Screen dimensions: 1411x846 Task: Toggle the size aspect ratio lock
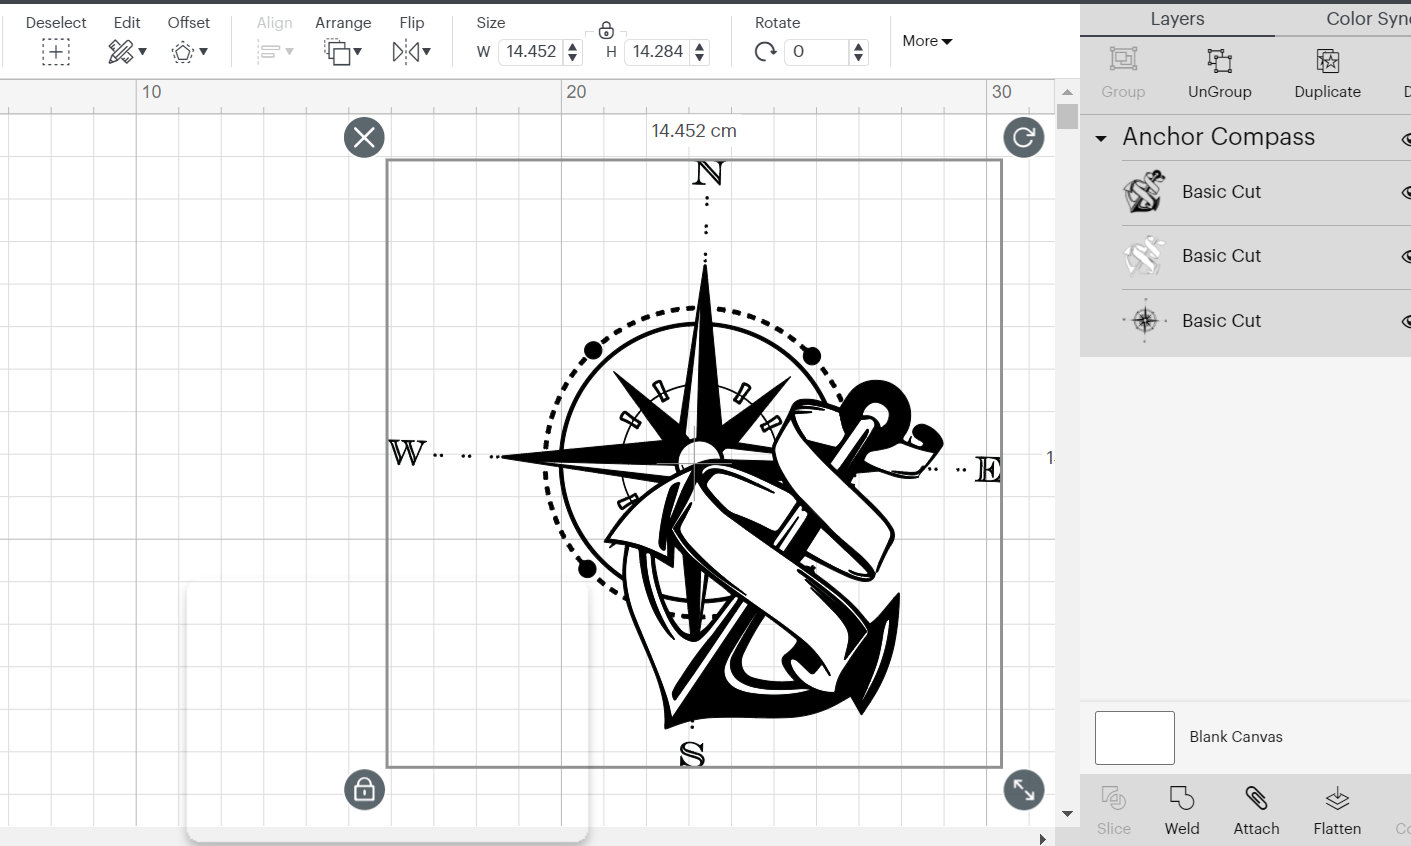(x=606, y=30)
